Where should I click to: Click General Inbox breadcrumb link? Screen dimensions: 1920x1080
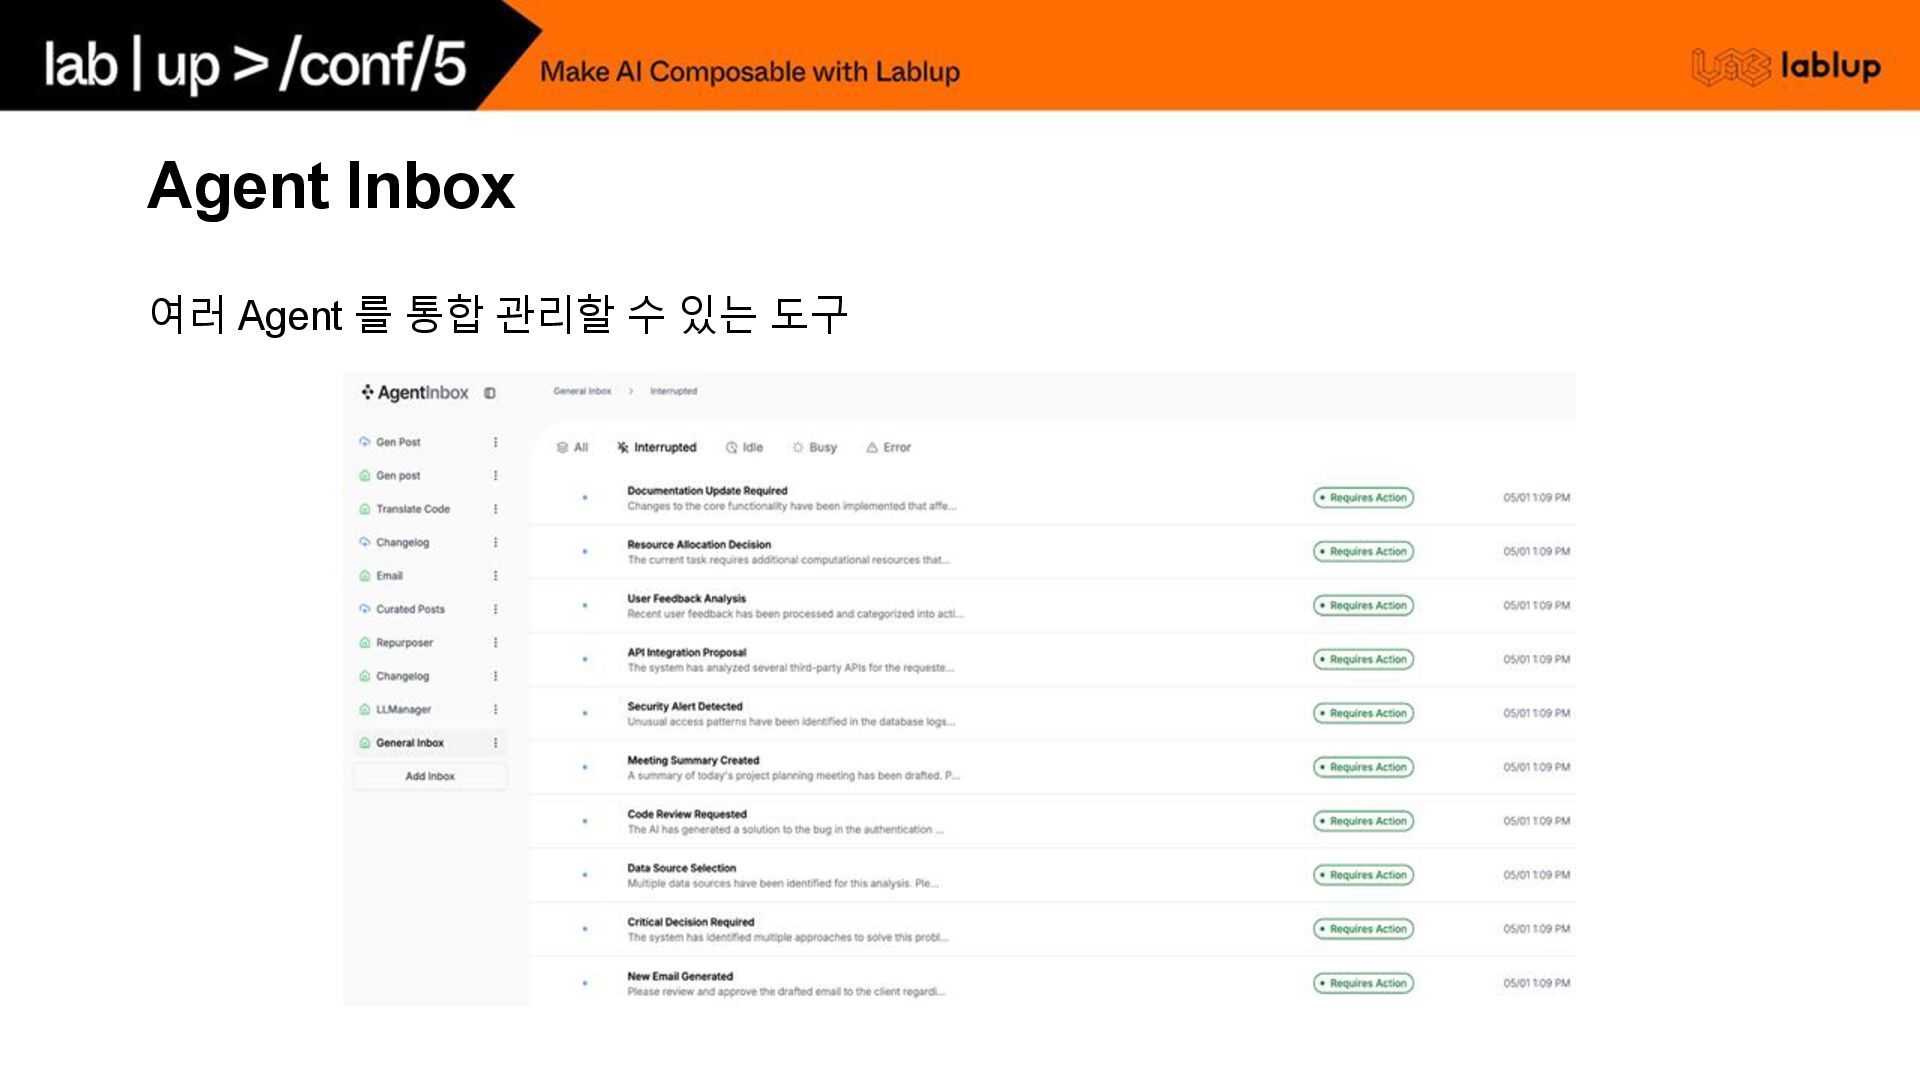[x=582, y=391]
